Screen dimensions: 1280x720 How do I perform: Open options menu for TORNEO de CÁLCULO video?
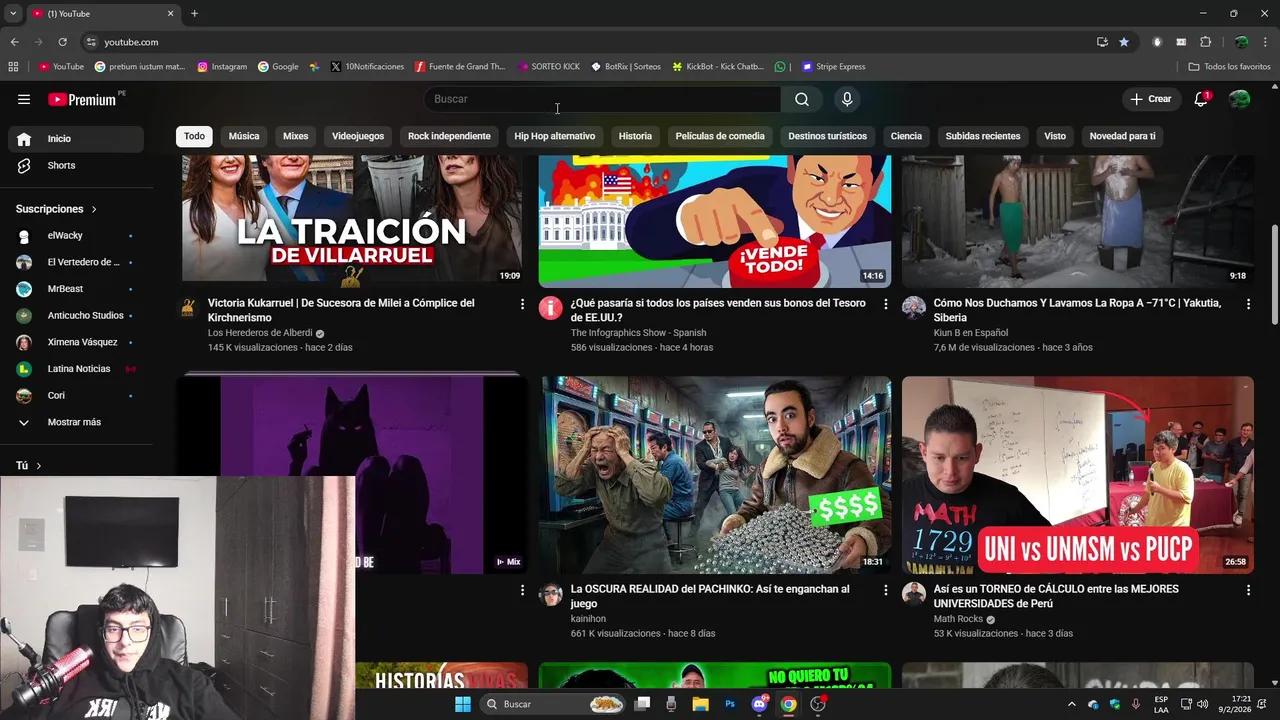pos(1248,591)
